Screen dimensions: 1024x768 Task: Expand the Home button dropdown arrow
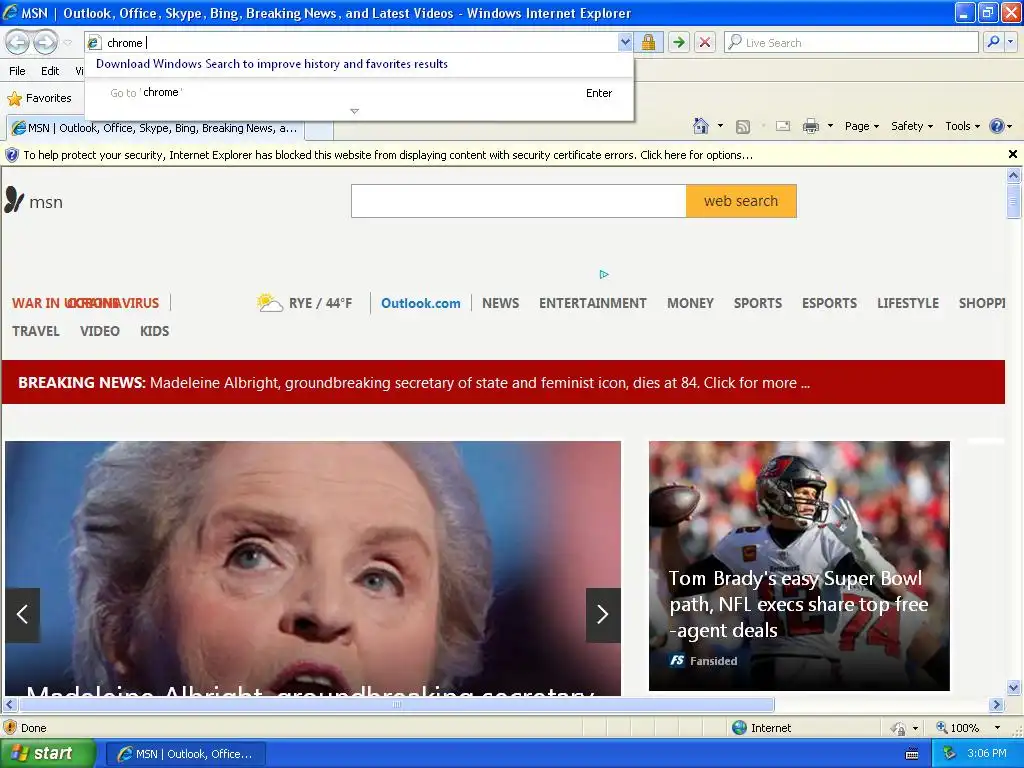[720, 126]
